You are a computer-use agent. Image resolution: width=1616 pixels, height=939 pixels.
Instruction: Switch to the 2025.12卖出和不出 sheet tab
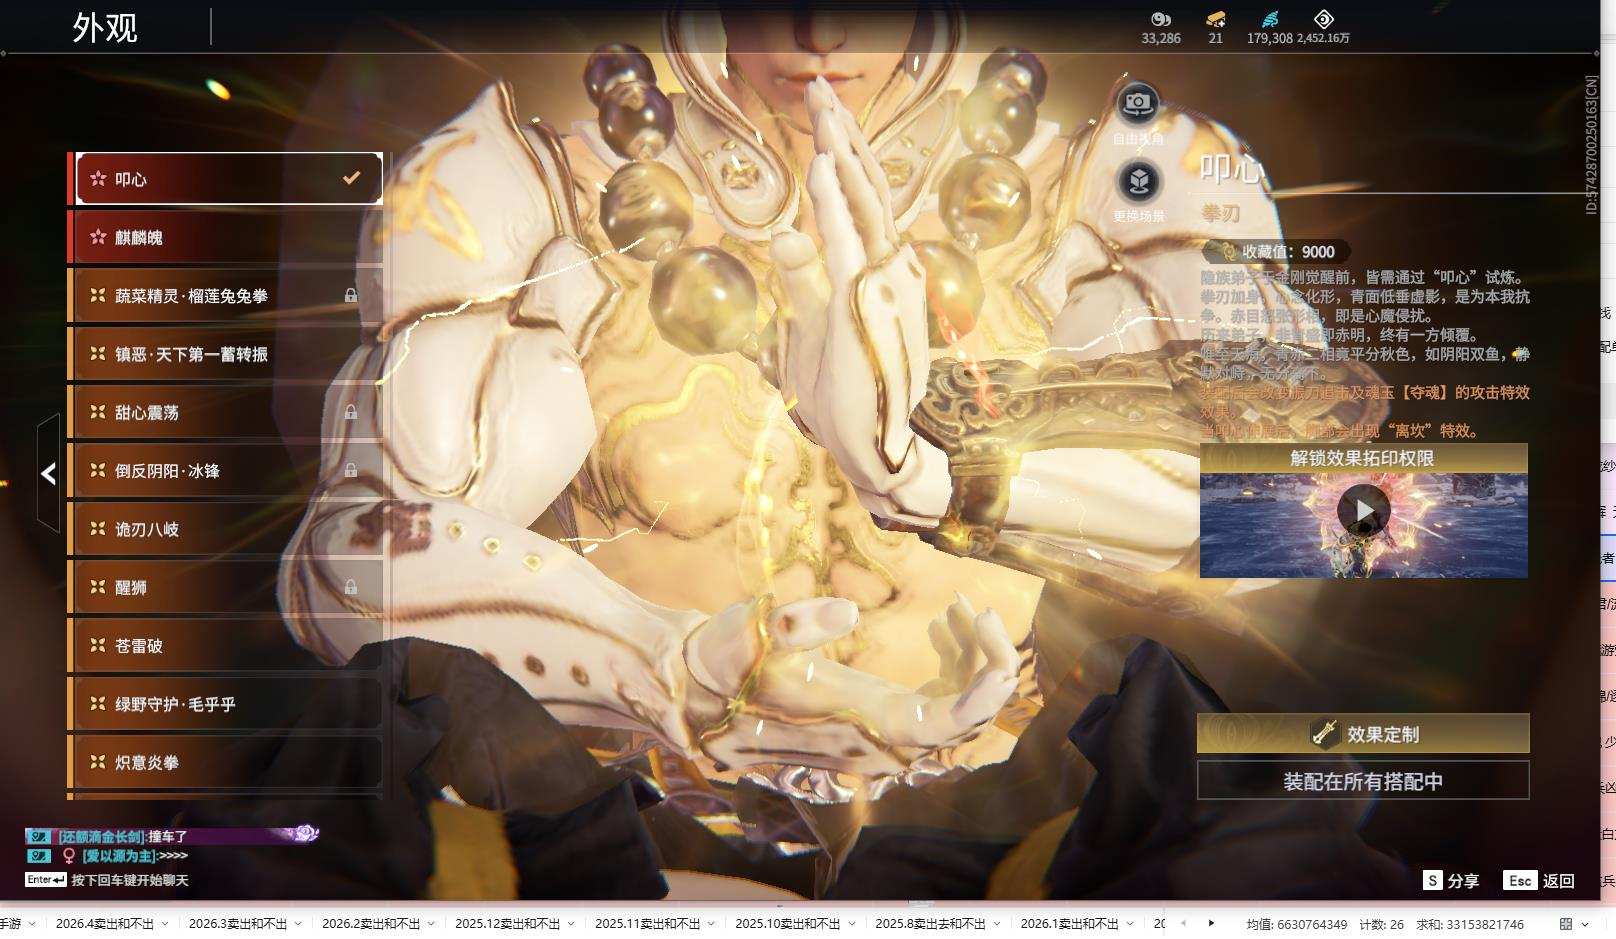click(x=507, y=924)
